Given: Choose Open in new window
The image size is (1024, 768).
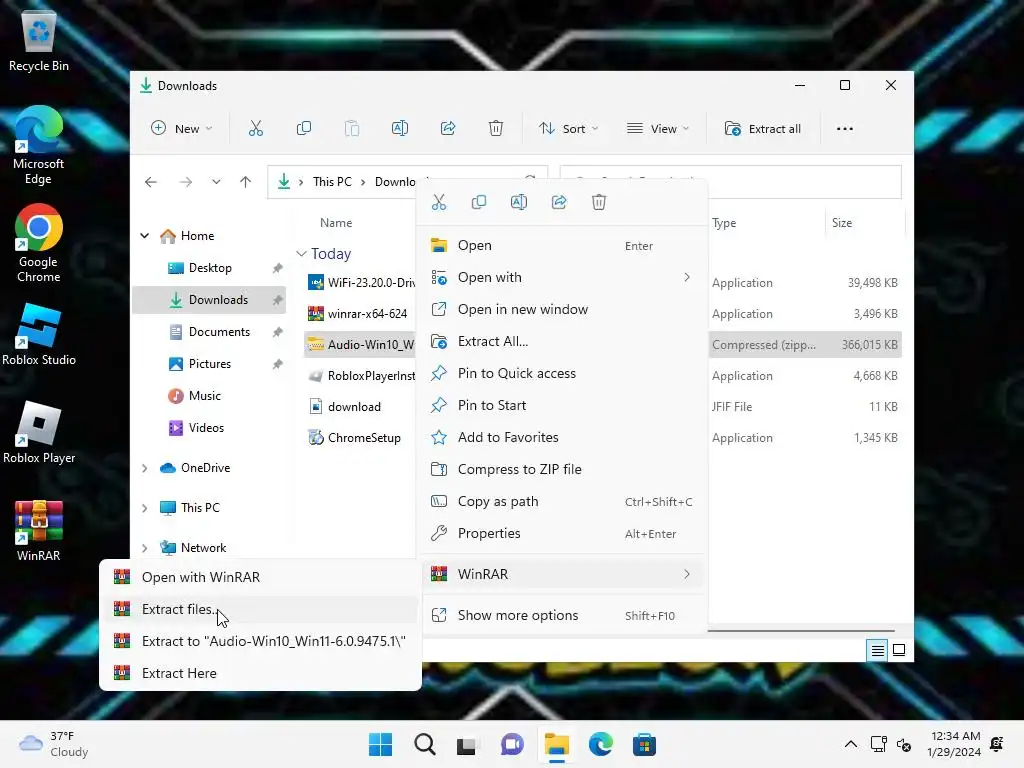Looking at the screenshot, I should tap(561, 310).
